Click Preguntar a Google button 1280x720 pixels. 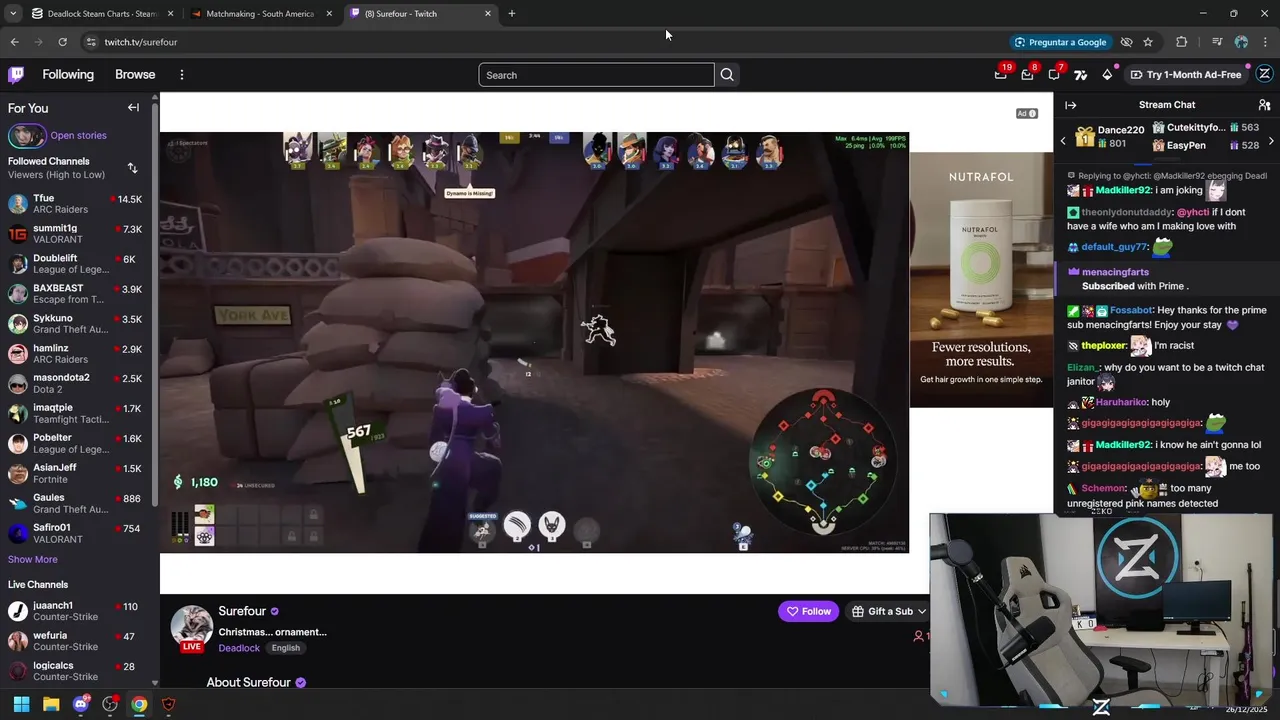[1060, 42]
